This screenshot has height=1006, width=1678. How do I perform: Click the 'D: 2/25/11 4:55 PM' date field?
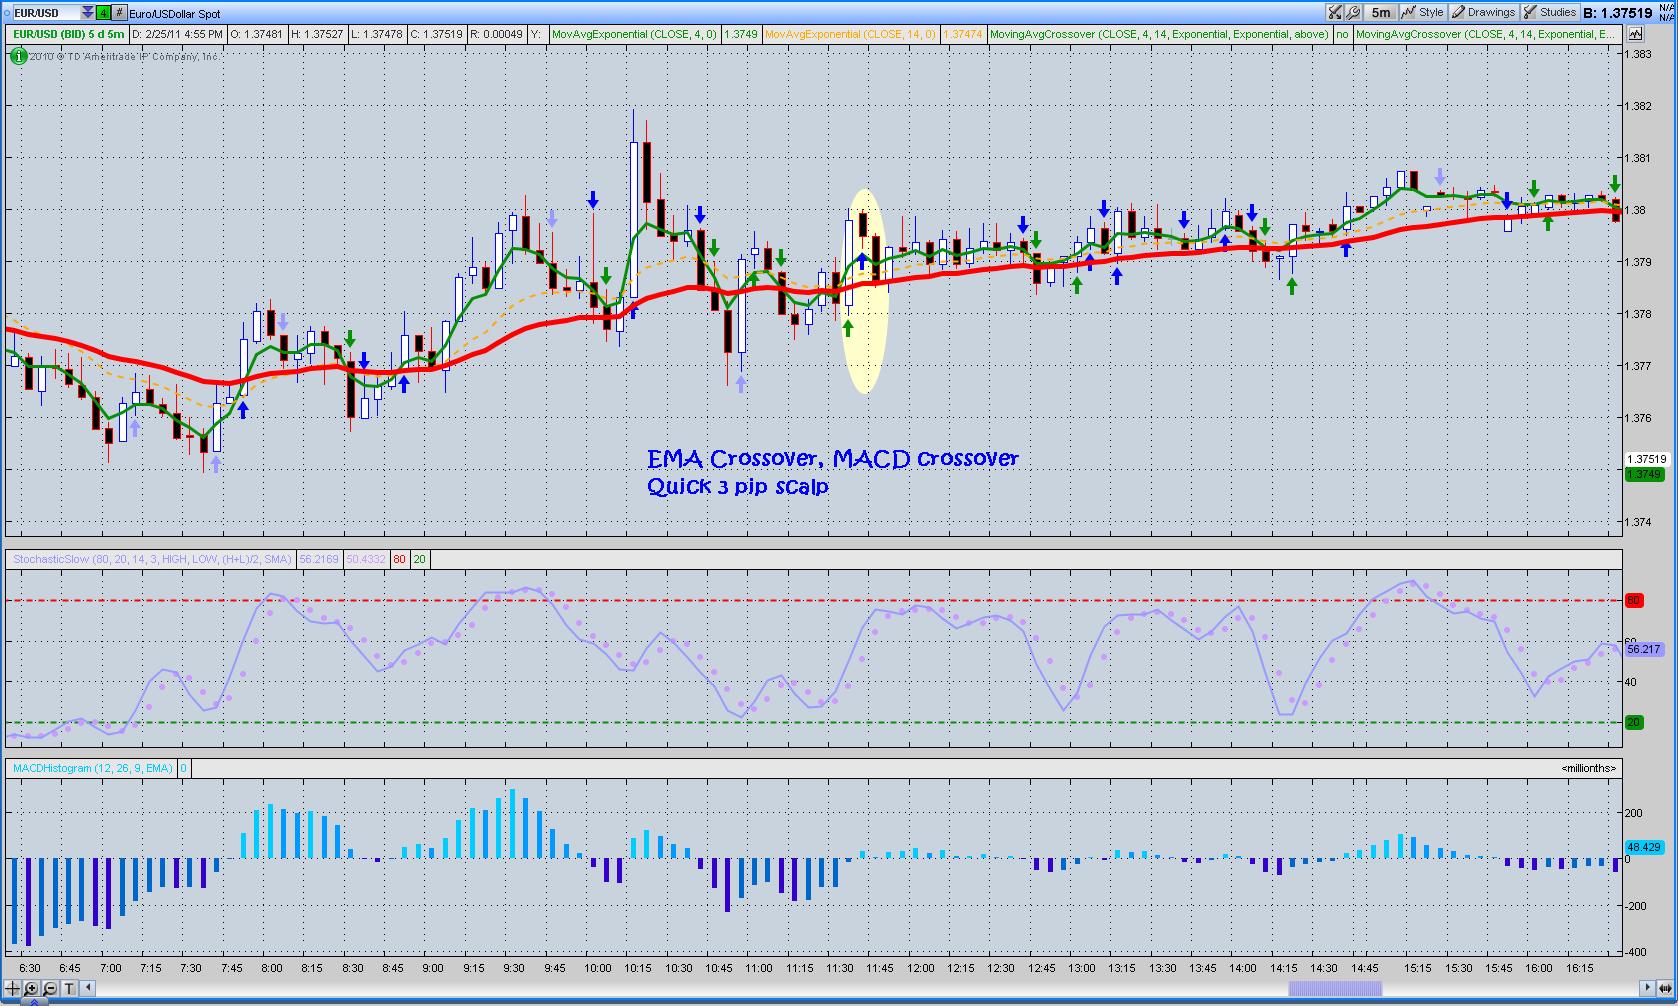[178, 34]
